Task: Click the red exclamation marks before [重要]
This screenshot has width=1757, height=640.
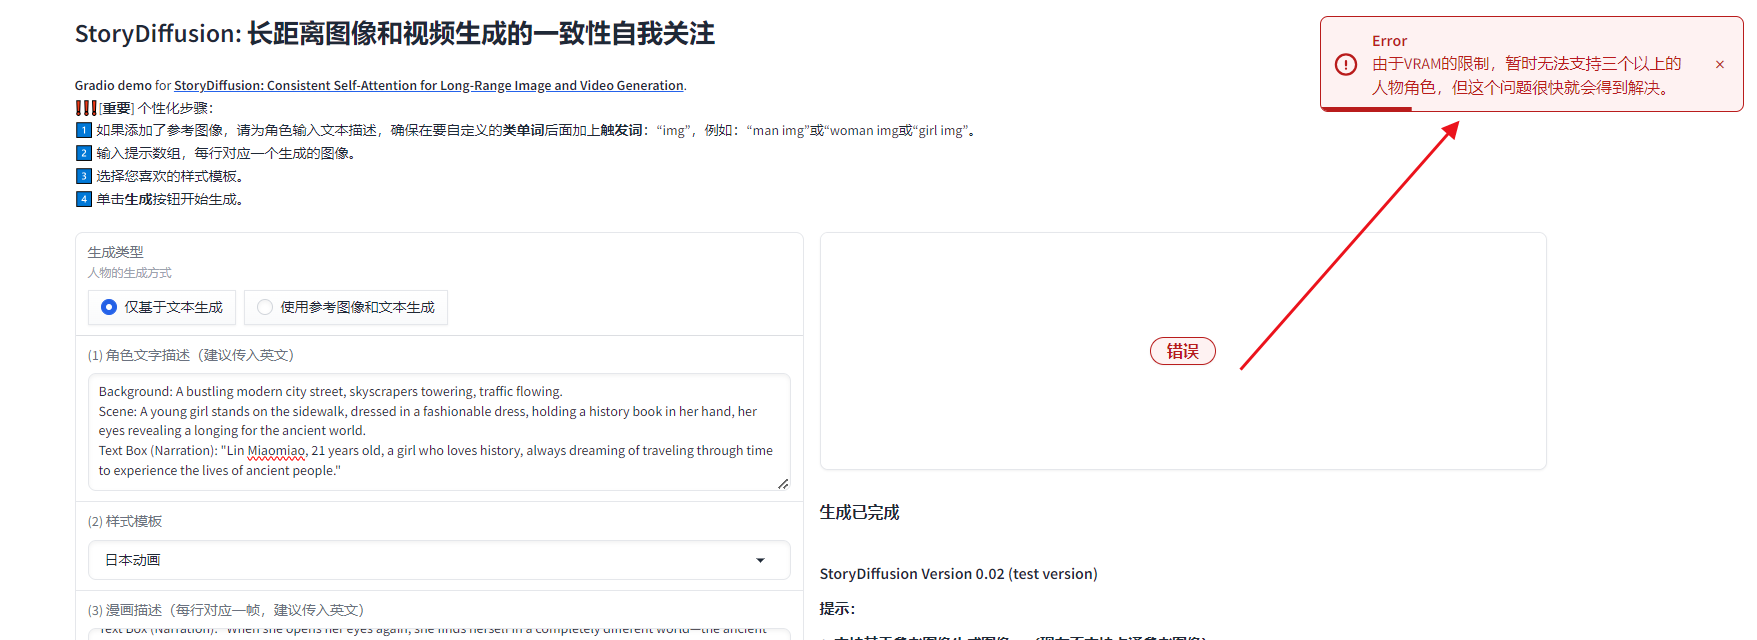Action: (x=86, y=108)
